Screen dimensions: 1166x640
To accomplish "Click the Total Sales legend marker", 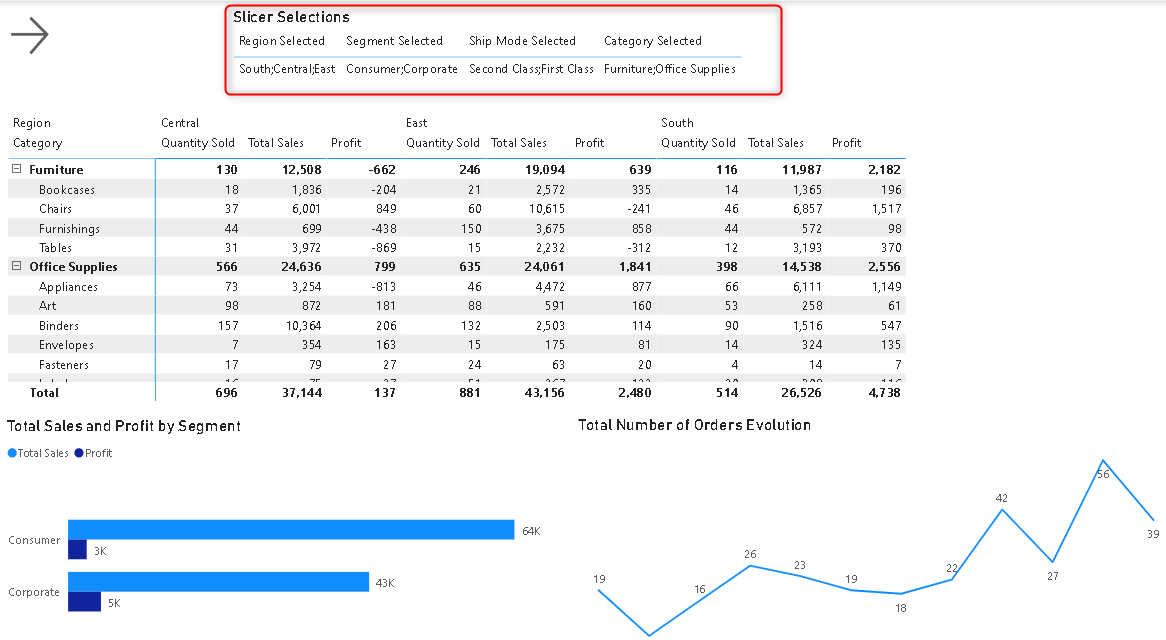I will [13, 453].
